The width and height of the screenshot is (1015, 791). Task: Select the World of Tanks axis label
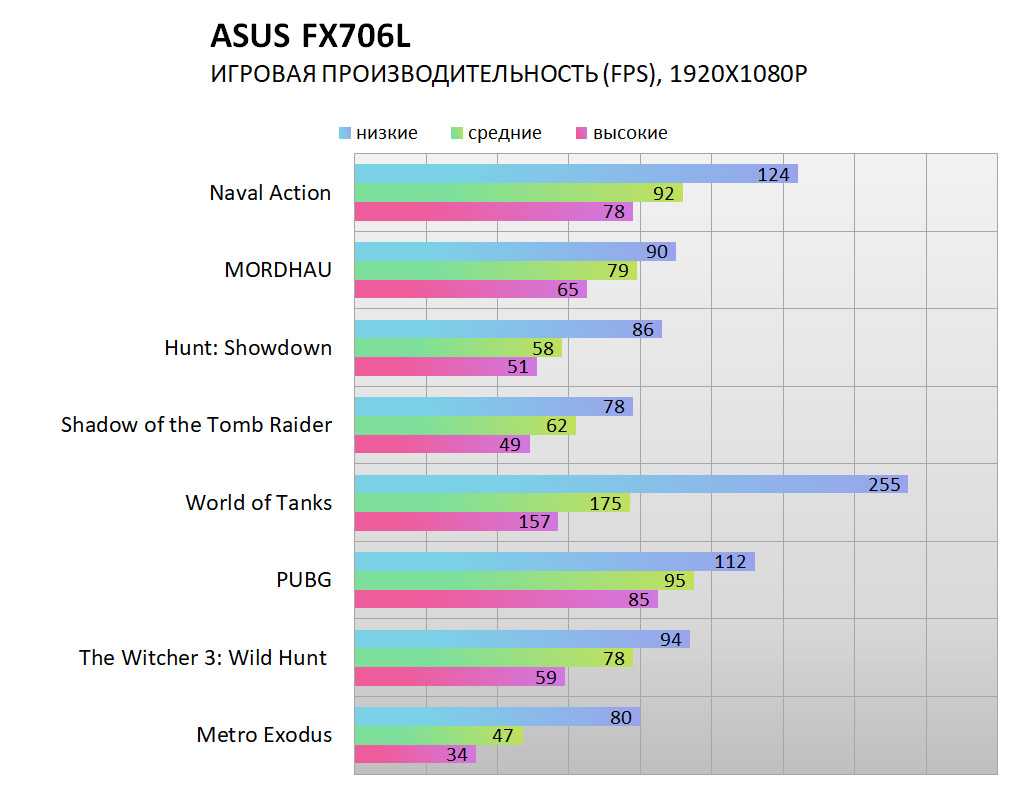(x=258, y=502)
